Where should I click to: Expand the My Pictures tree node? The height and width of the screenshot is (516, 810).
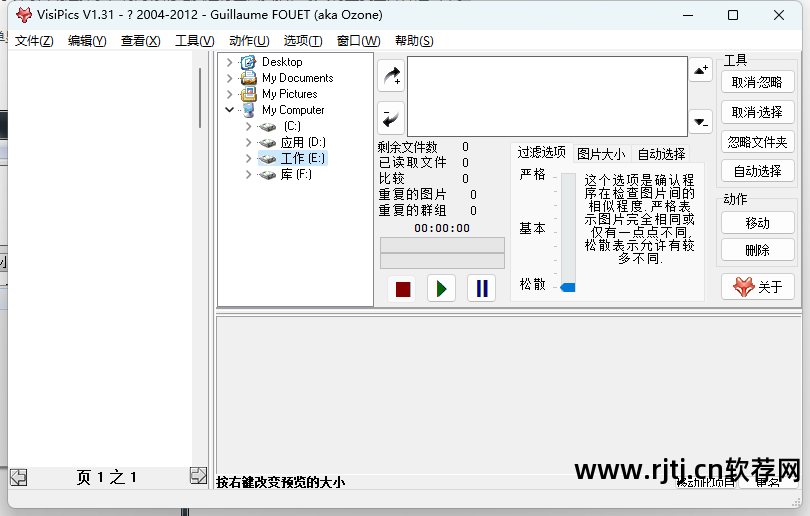point(229,94)
